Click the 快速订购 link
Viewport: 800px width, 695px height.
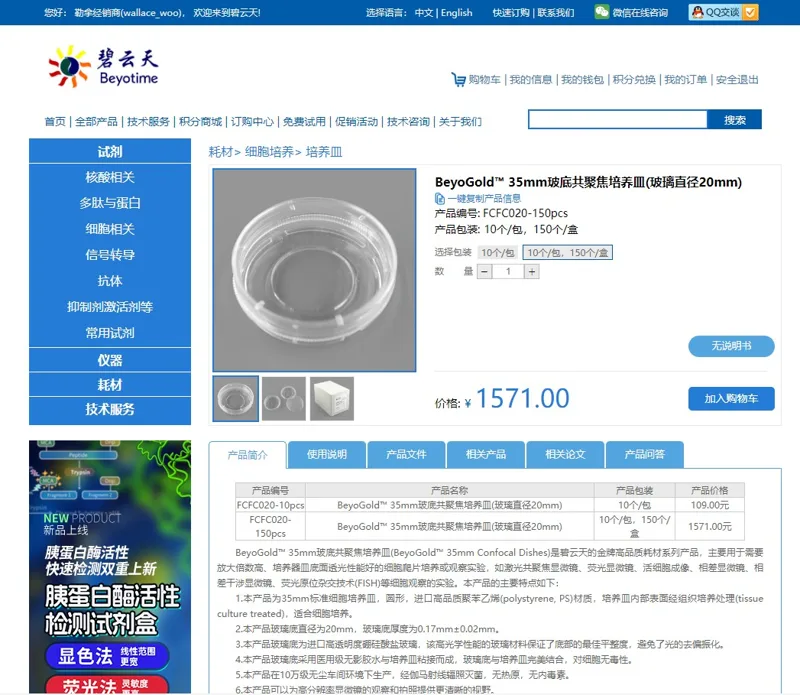(511, 13)
